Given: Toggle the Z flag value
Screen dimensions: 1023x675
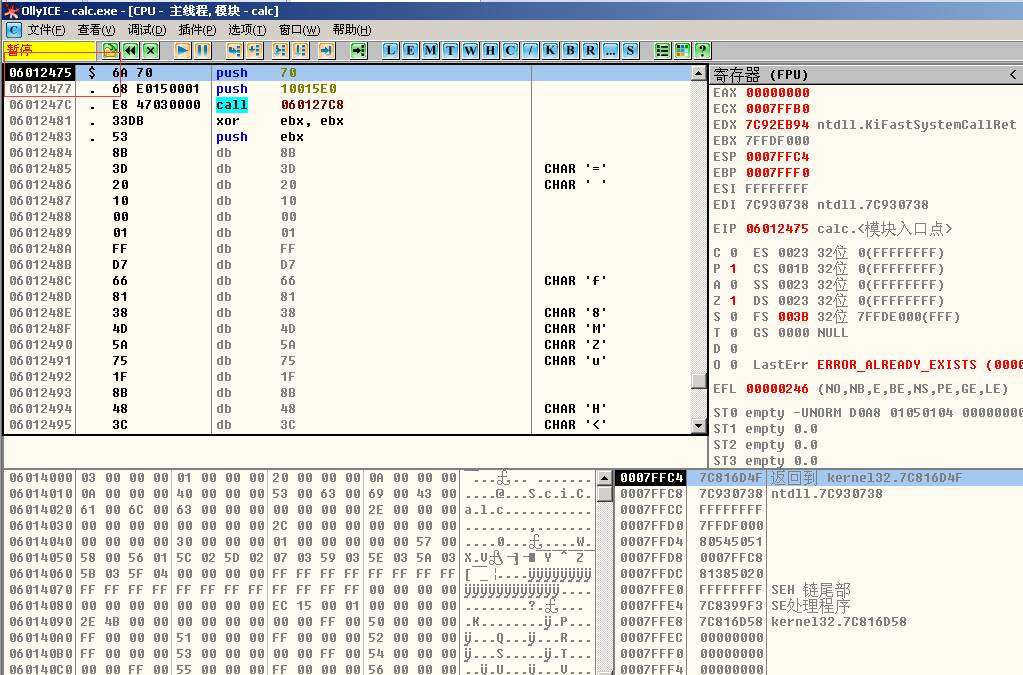Looking at the screenshot, I should pos(733,301).
